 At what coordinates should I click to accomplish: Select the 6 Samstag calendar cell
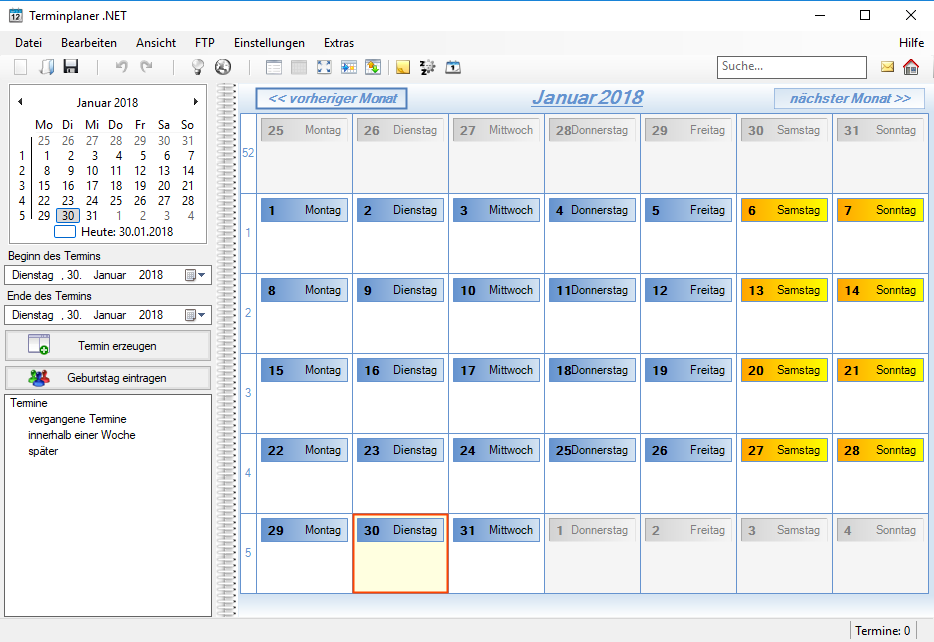[784, 233]
